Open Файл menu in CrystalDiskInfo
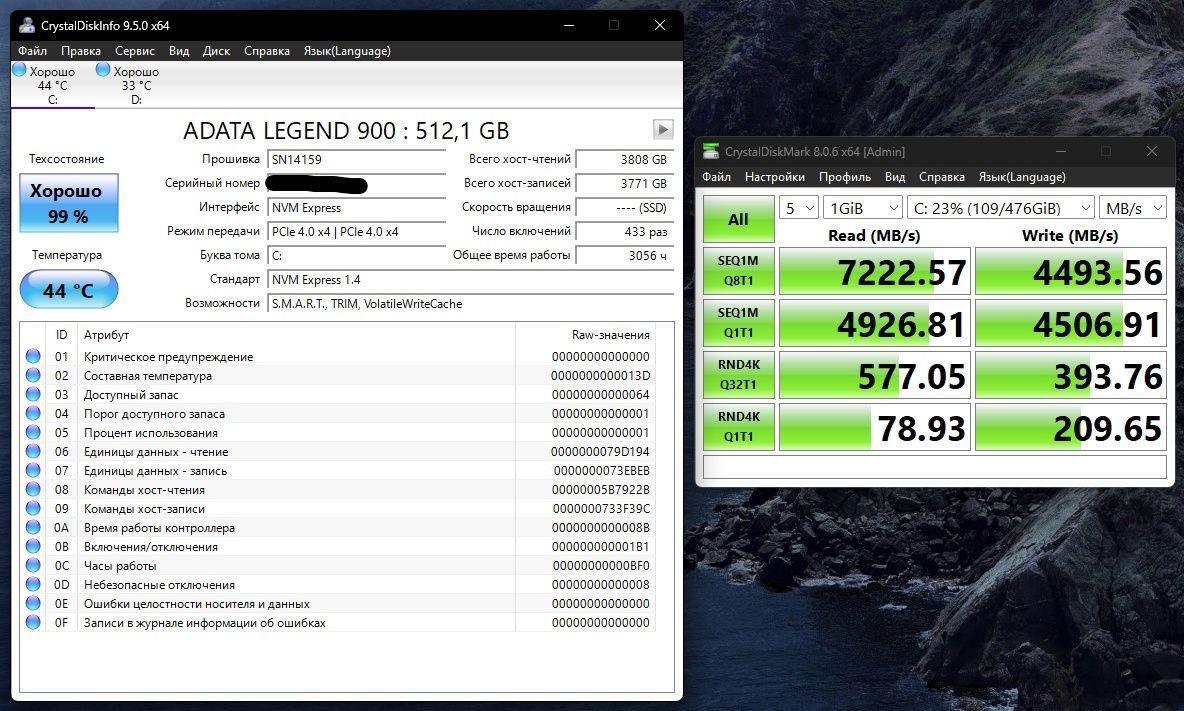Viewport: 1184px width, 711px height. [x=32, y=51]
